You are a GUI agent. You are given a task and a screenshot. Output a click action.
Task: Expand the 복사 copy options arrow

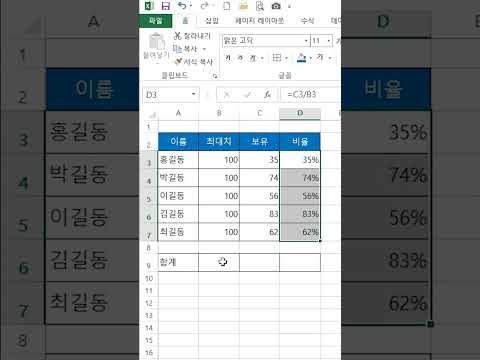coord(204,49)
